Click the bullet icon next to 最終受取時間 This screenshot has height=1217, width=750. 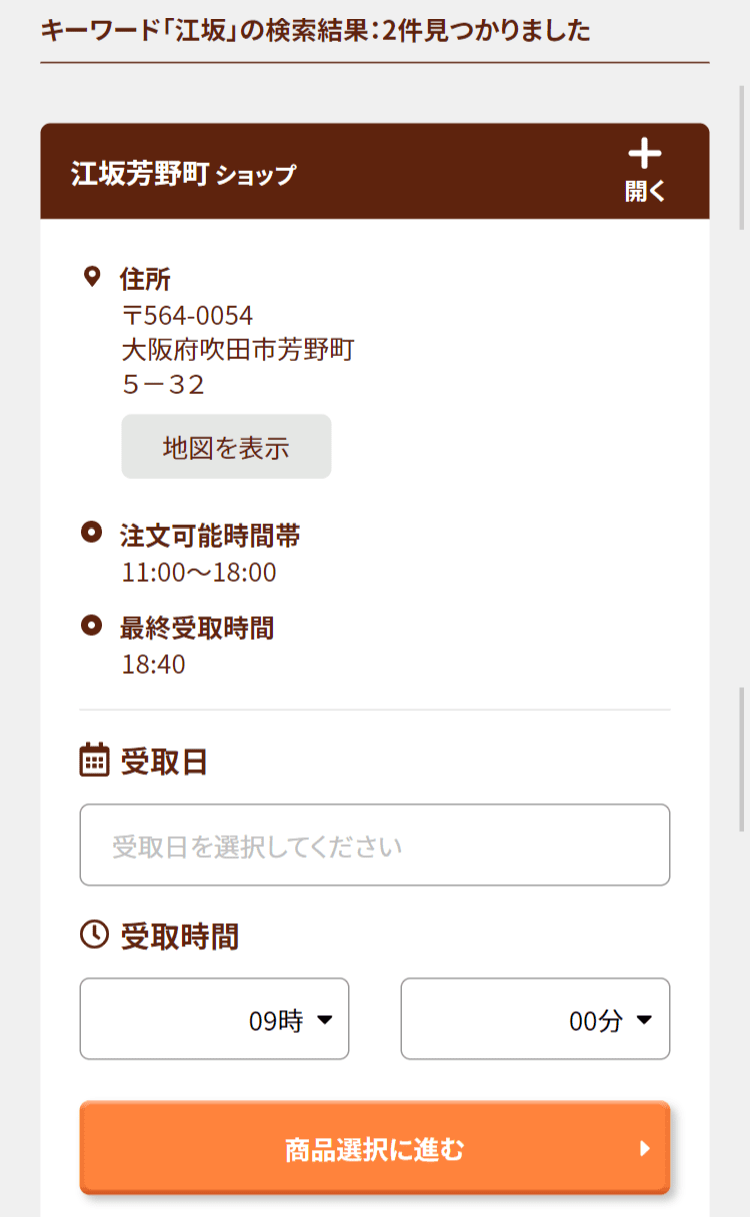pyautogui.click(x=92, y=626)
